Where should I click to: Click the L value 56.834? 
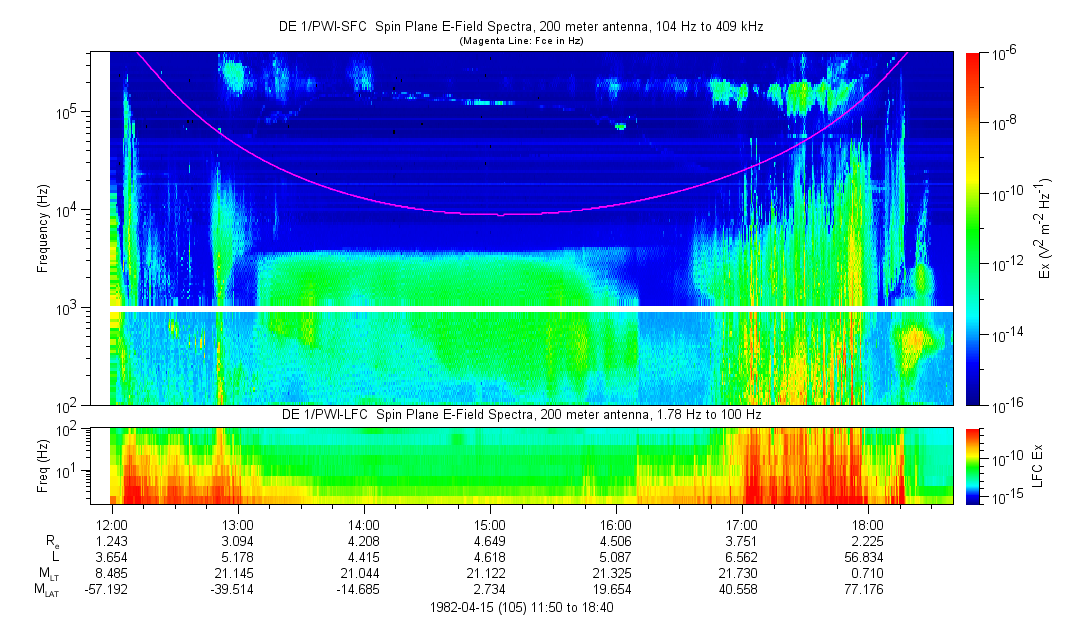867,557
